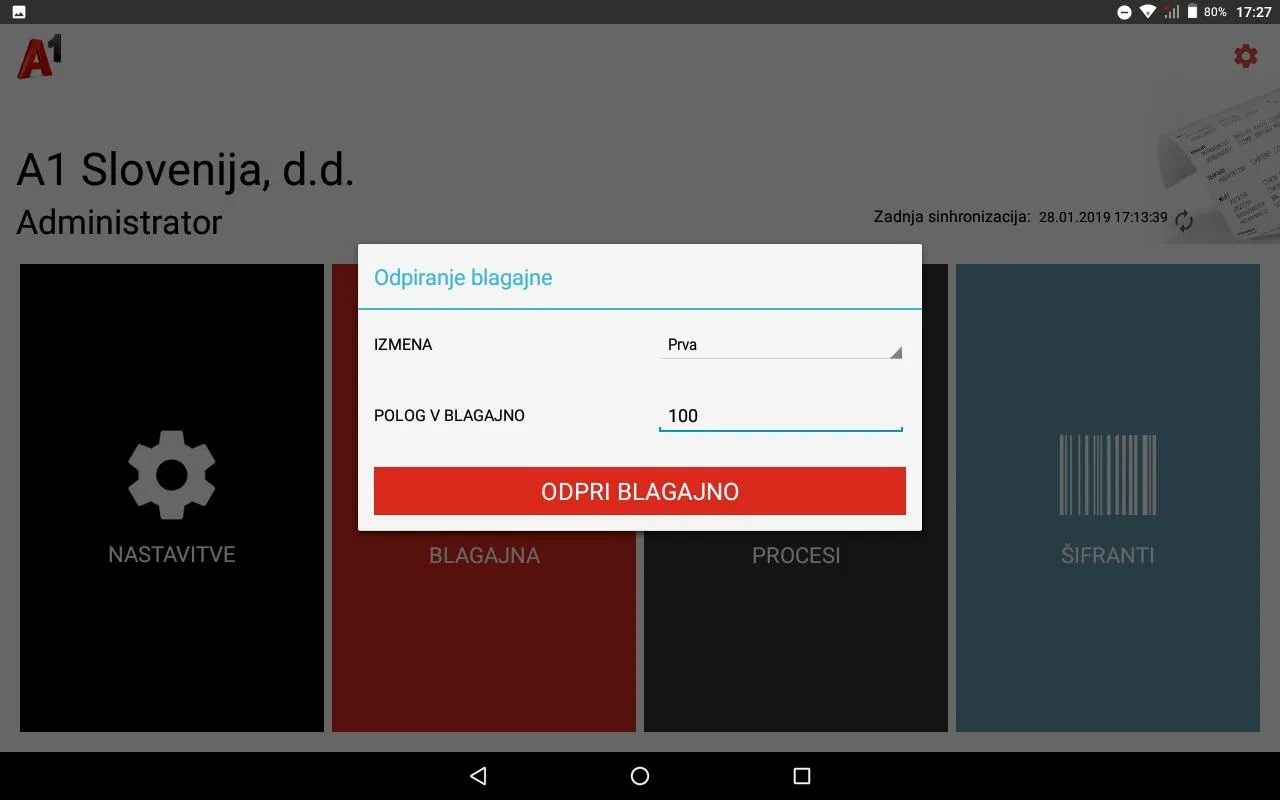The width and height of the screenshot is (1280, 800).
Task: Tap the battery status icon
Action: point(1192,12)
